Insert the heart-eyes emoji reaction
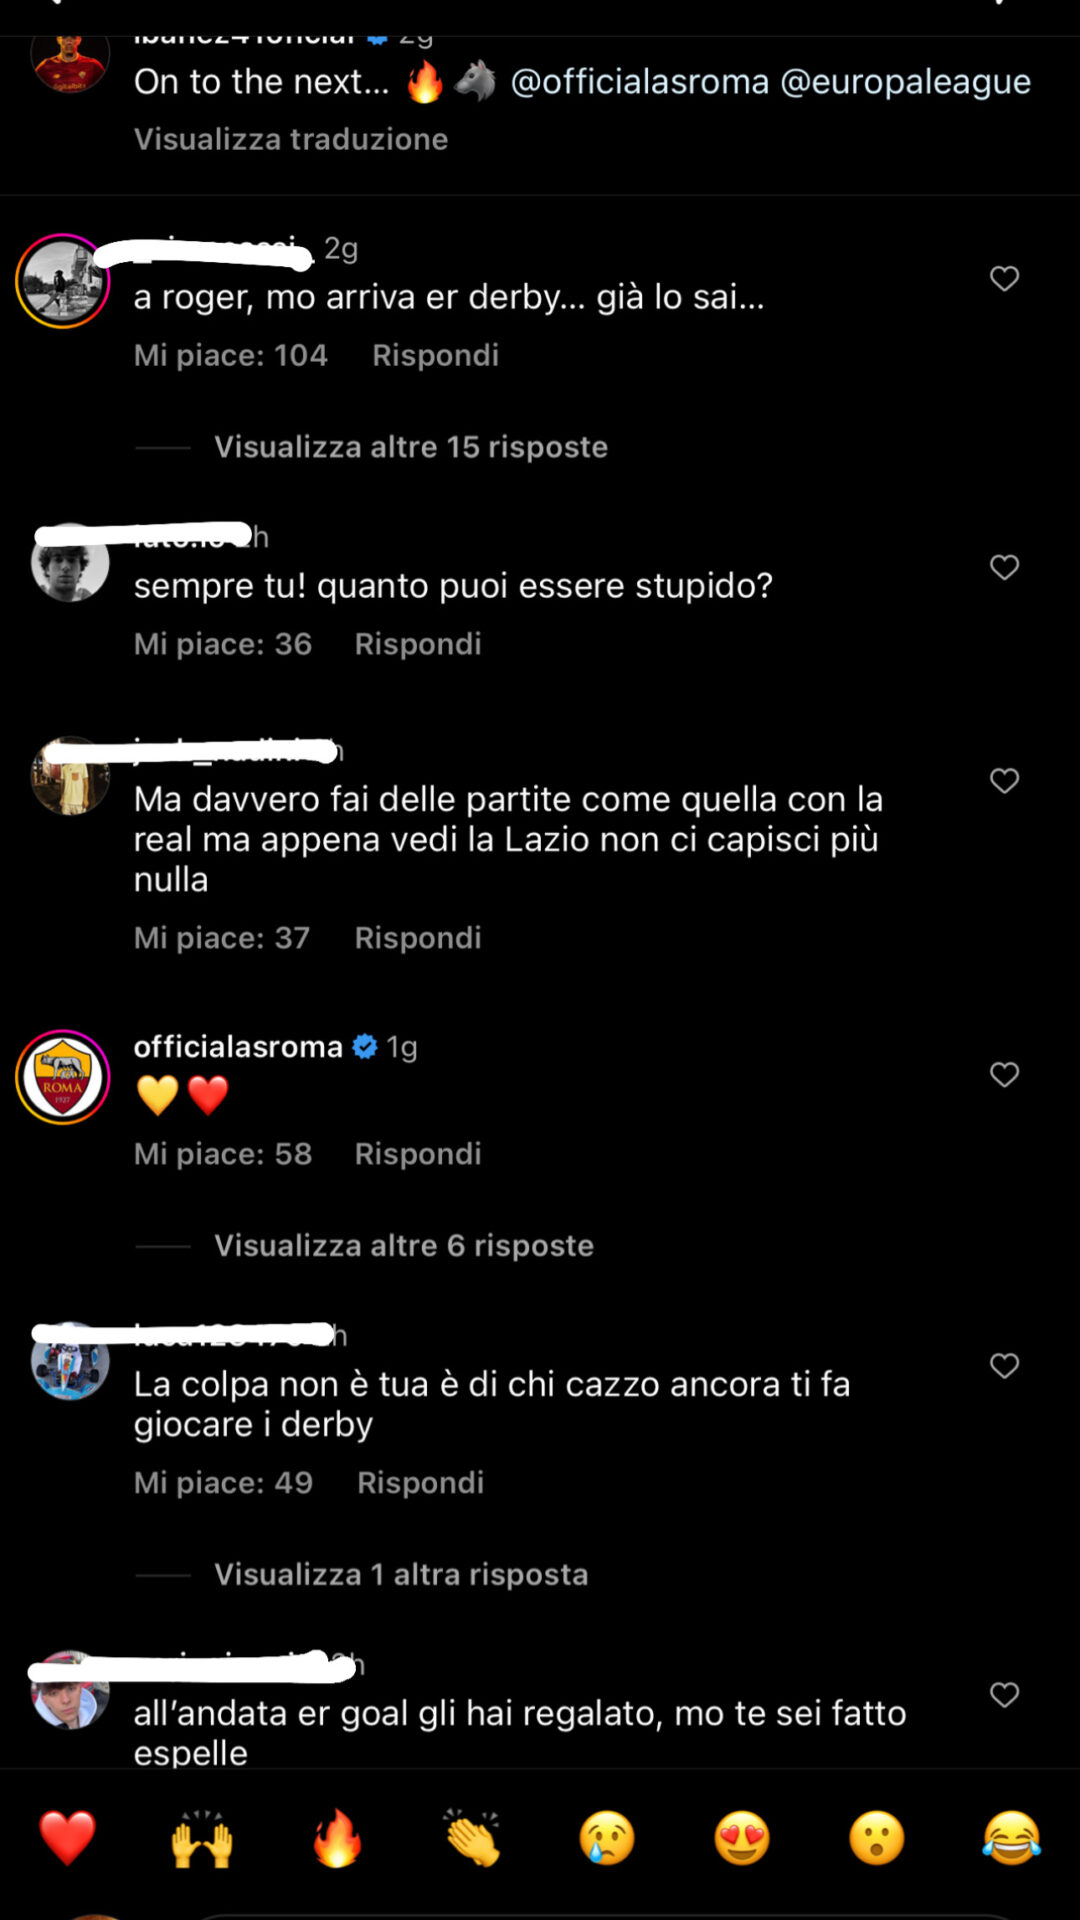The image size is (1080, 1920). point(742,1838)
